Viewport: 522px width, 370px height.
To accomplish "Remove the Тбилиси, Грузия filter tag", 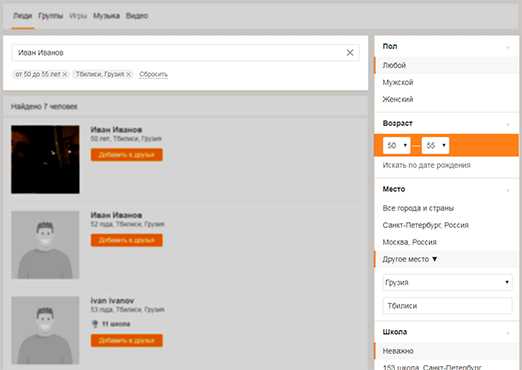I will [x=128, y=74].
